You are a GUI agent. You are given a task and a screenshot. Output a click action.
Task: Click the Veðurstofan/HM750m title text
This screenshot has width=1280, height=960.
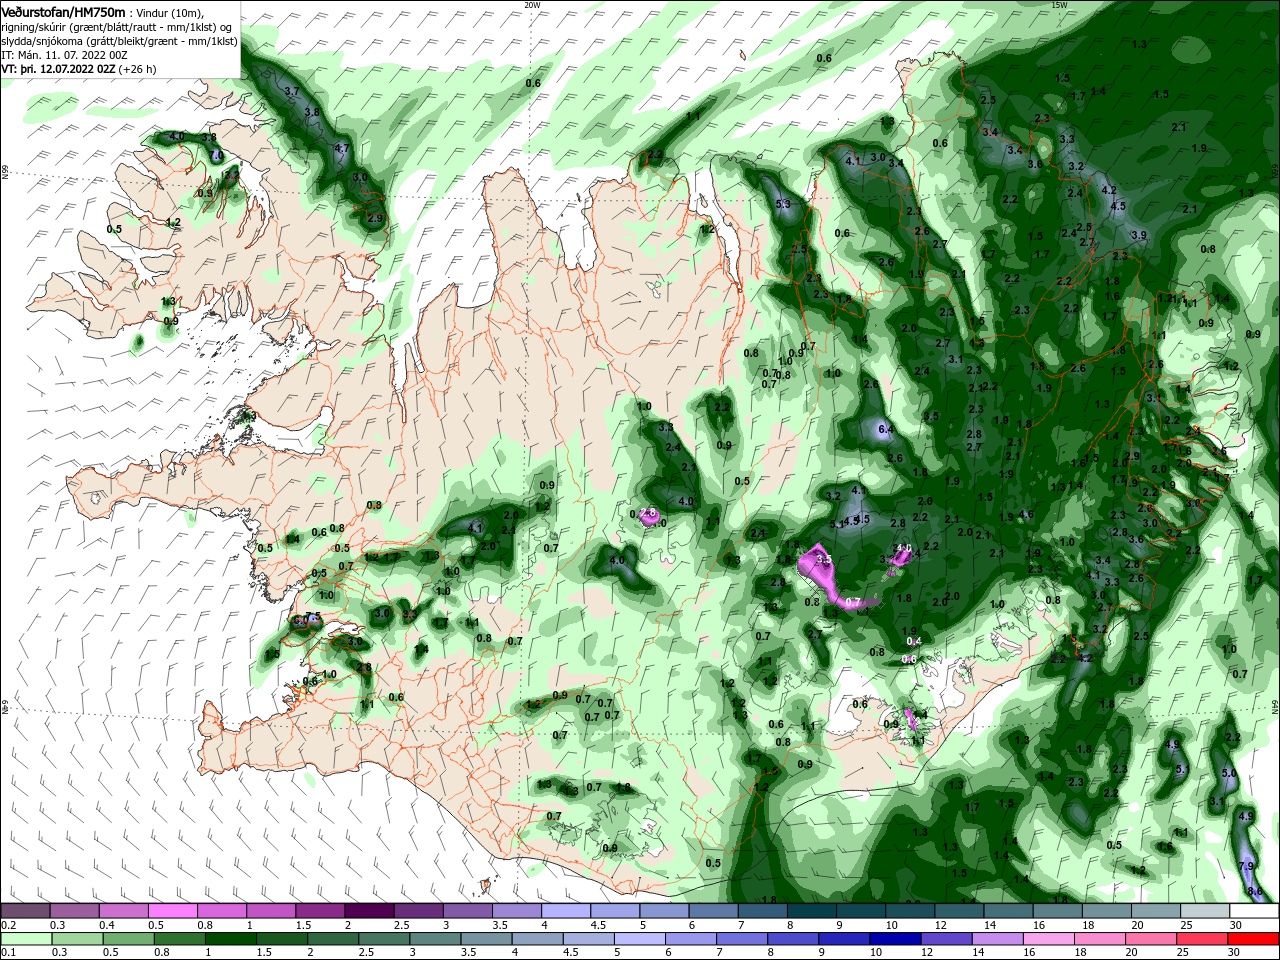[62, 11]
